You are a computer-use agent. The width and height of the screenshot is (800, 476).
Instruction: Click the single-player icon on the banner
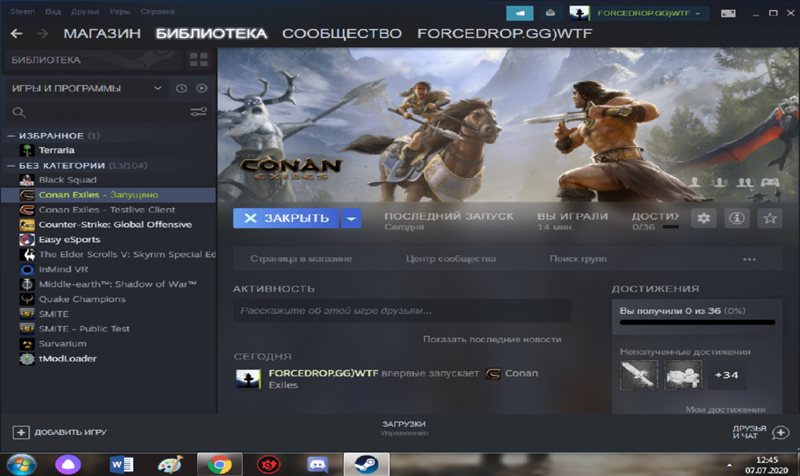tap(694, 182)
